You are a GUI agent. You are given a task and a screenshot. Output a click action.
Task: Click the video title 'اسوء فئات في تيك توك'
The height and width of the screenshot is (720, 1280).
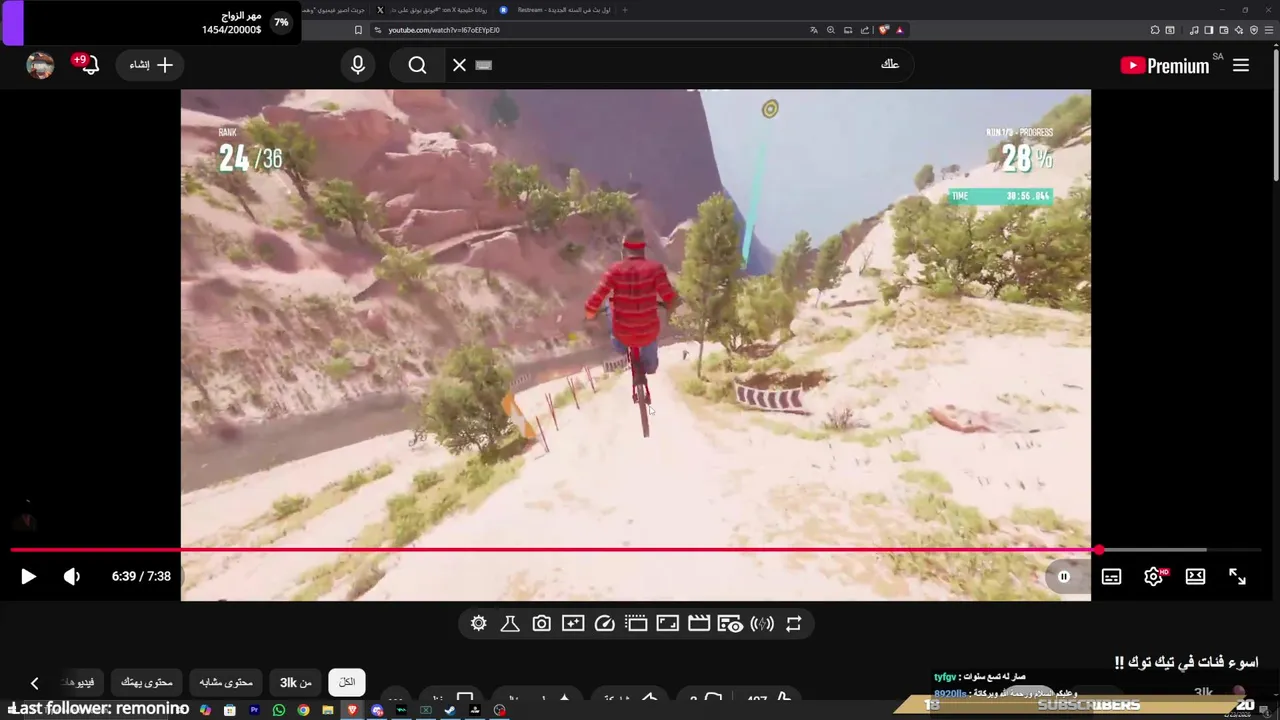(x=1186, y=662)
